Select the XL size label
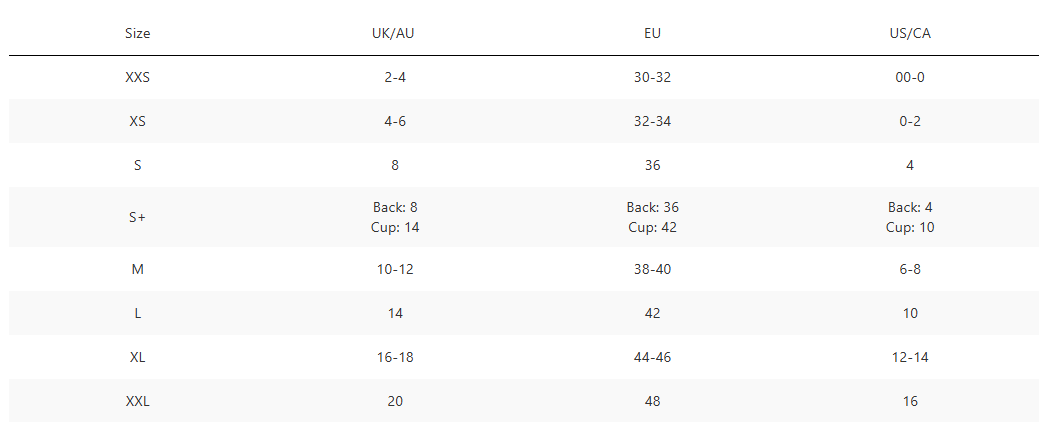 click(138, 357)
